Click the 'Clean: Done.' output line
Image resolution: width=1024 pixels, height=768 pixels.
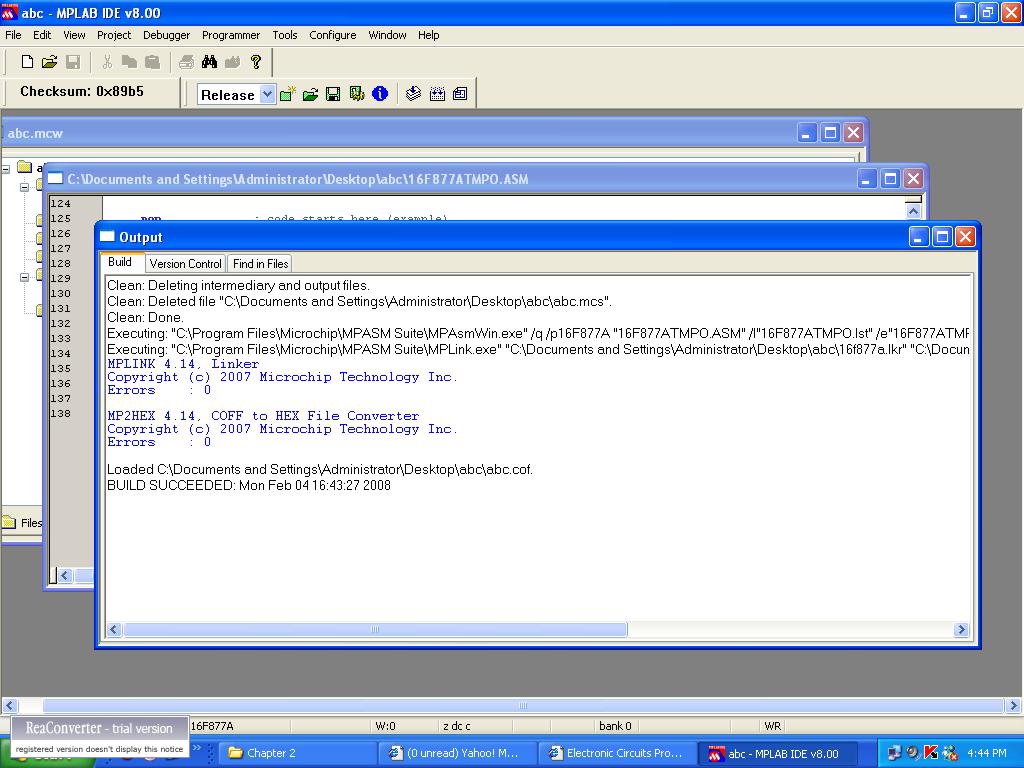click(x=145, y=317)
